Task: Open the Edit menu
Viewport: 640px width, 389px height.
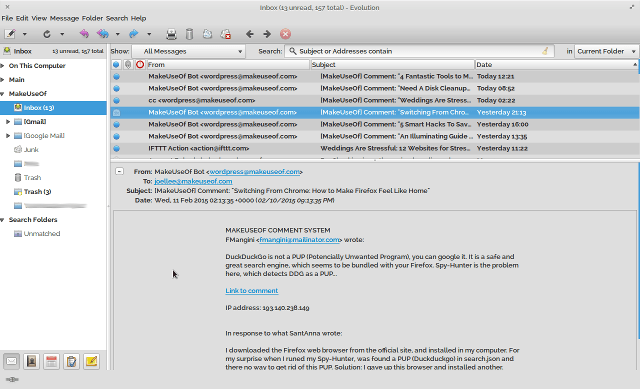Action: (22, 18)
